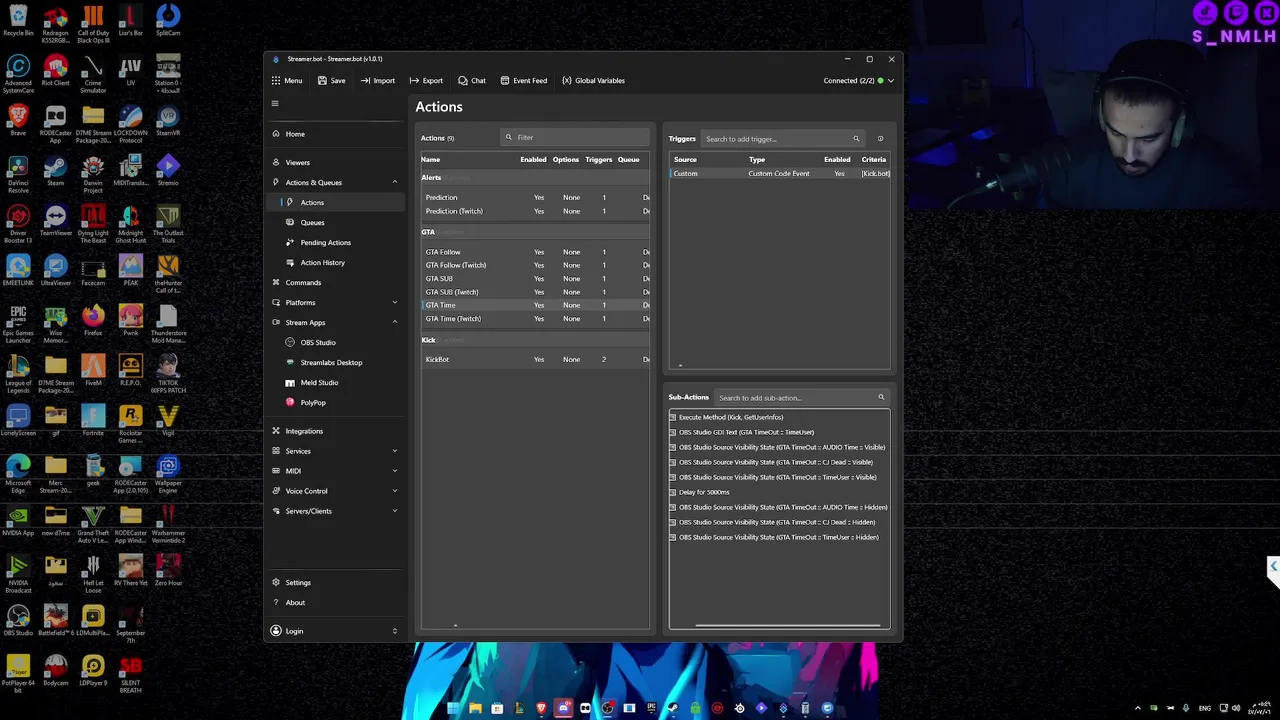Open Chat from the top toolbar
This screenshot has height=720, width=1280.
(472, 81)
